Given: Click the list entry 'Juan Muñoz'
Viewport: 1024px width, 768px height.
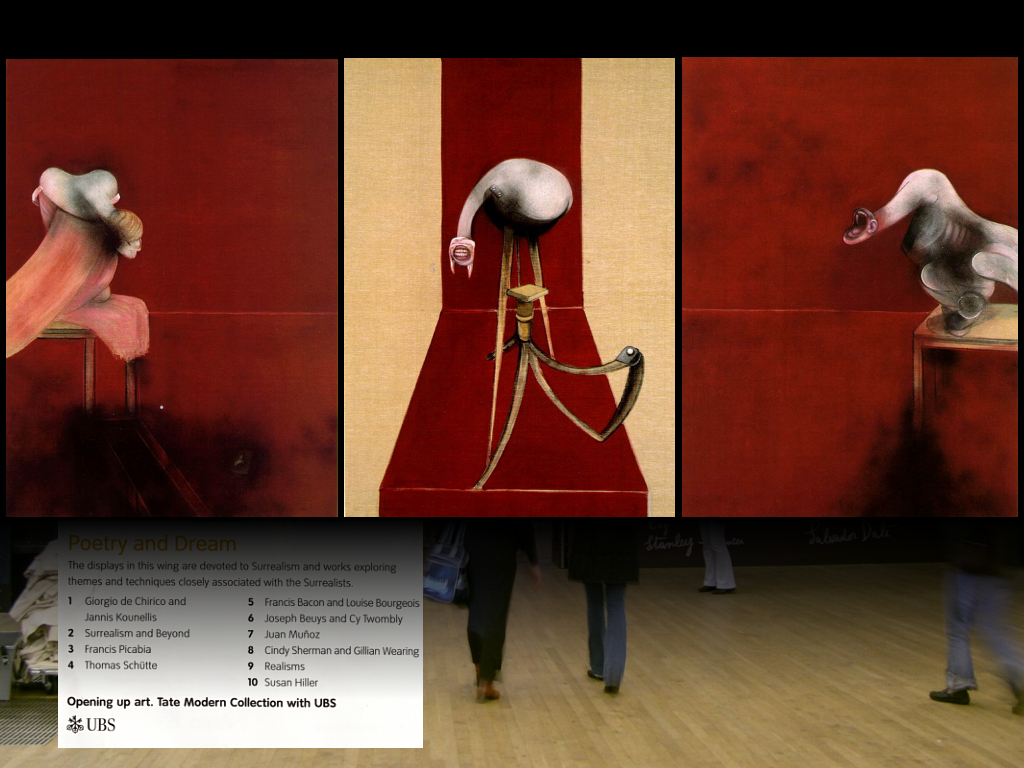Looking at the screenshot, I should point(292,634).
